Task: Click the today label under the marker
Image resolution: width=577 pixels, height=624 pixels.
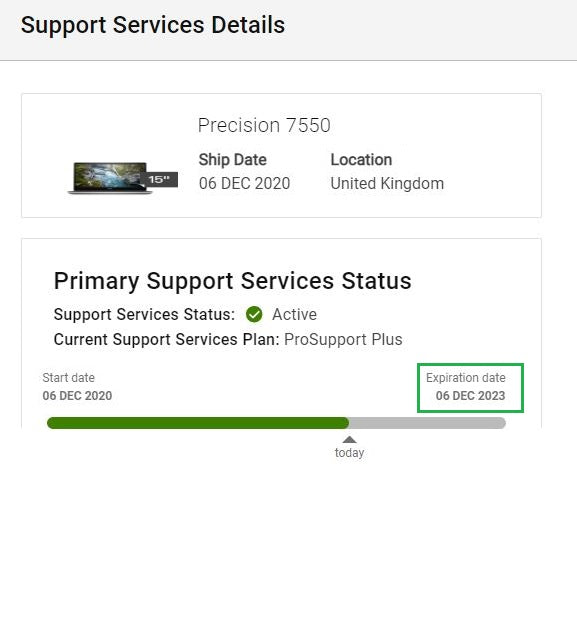Action: point(349,453)
